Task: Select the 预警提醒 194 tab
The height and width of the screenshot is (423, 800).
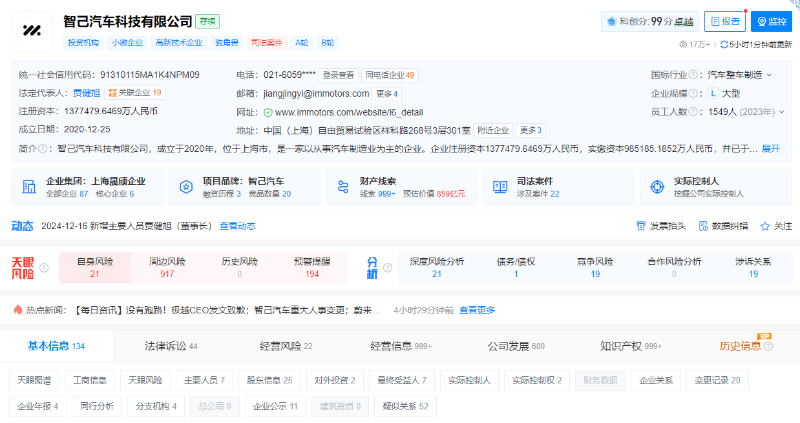Action: [x=312, y=267]
